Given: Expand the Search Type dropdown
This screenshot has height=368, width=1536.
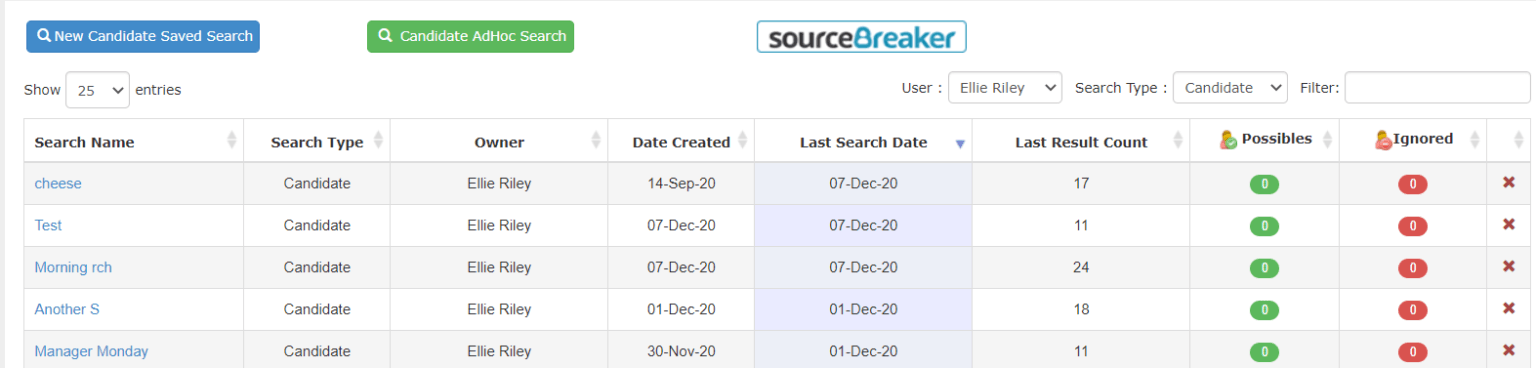Looking at the screenshot, I should click(x=1230, y=88).
